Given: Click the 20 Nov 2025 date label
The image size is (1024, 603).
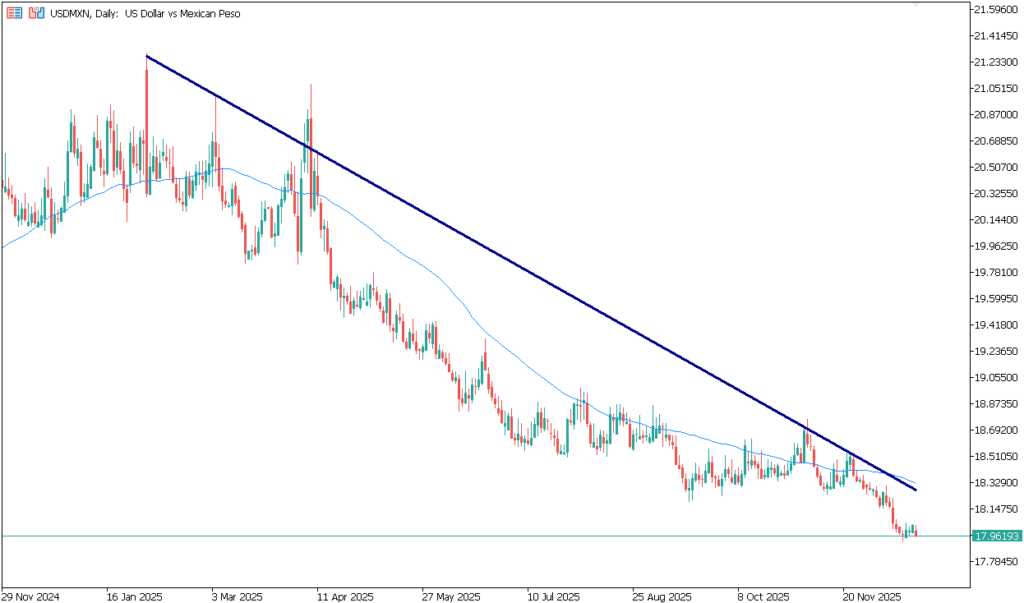Looking at the screenshot, I should pyautogui.click(x=868, y=596).
